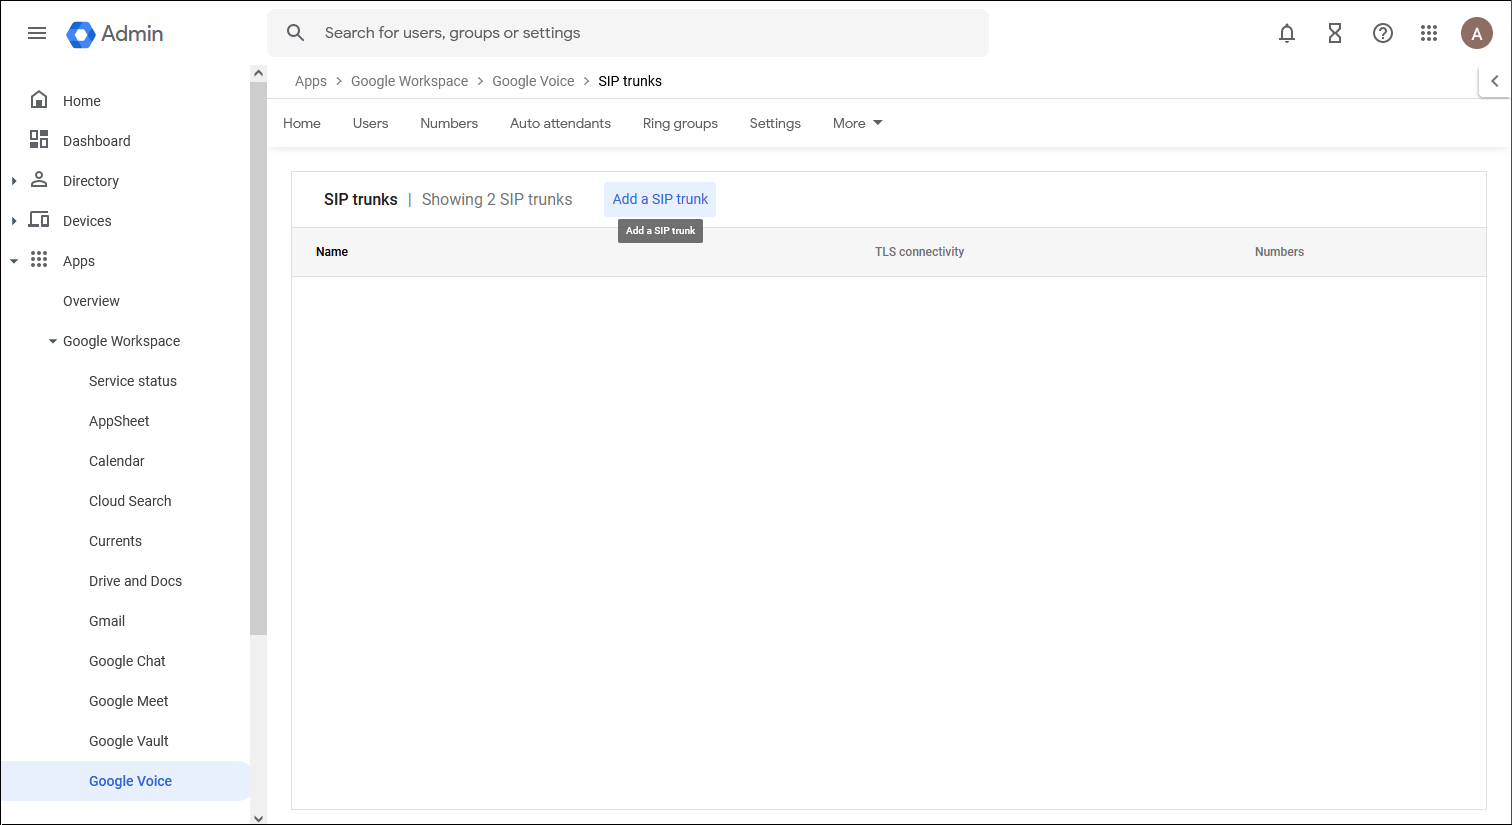Open Devices in the sidebar
Screen dimensions: 1512x825
(87, 221)
